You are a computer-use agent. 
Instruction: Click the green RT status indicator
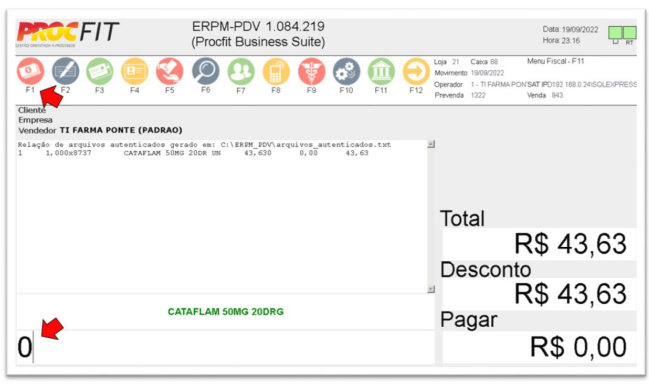pyautogui.click(x=630, y=33)
